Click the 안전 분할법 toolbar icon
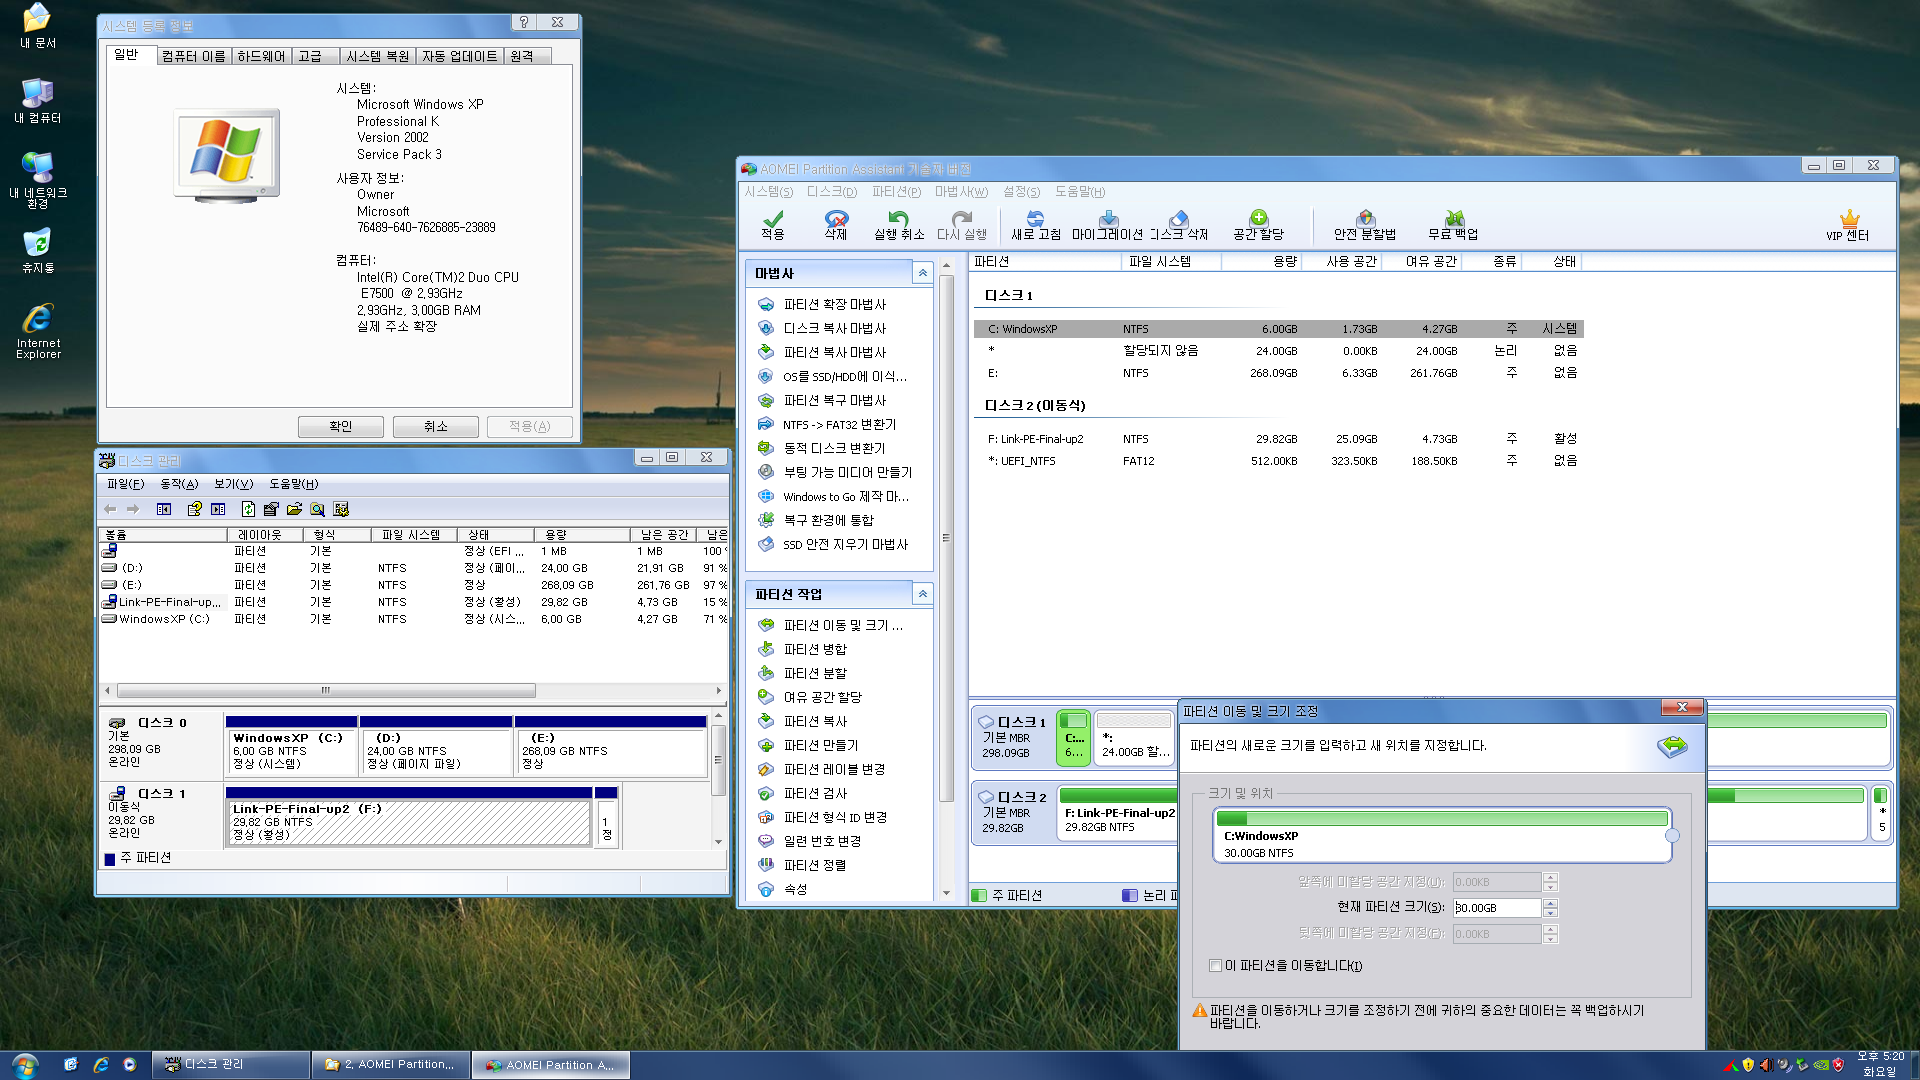Image resolution: width=1920 pixels, height=1080 pixels. [x=1365, y=225]
